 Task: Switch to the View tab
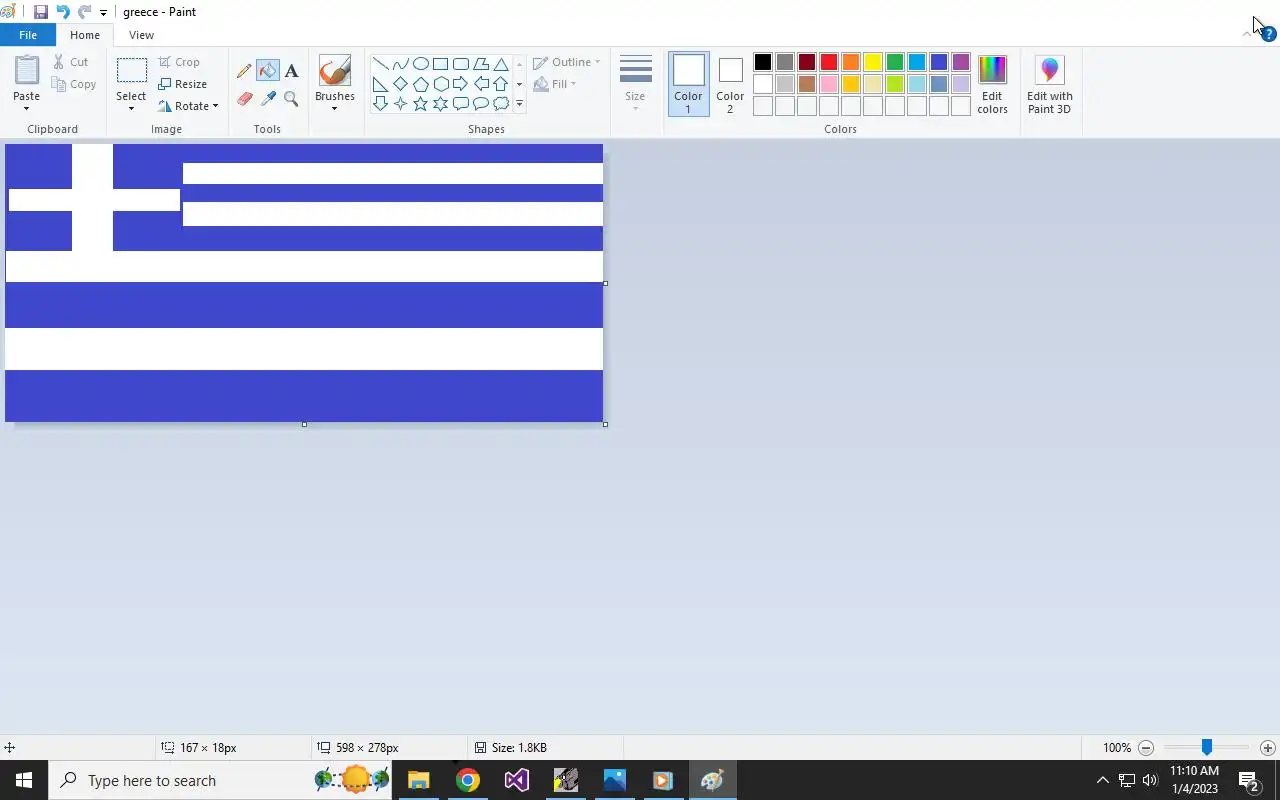[x=141, y=35]
